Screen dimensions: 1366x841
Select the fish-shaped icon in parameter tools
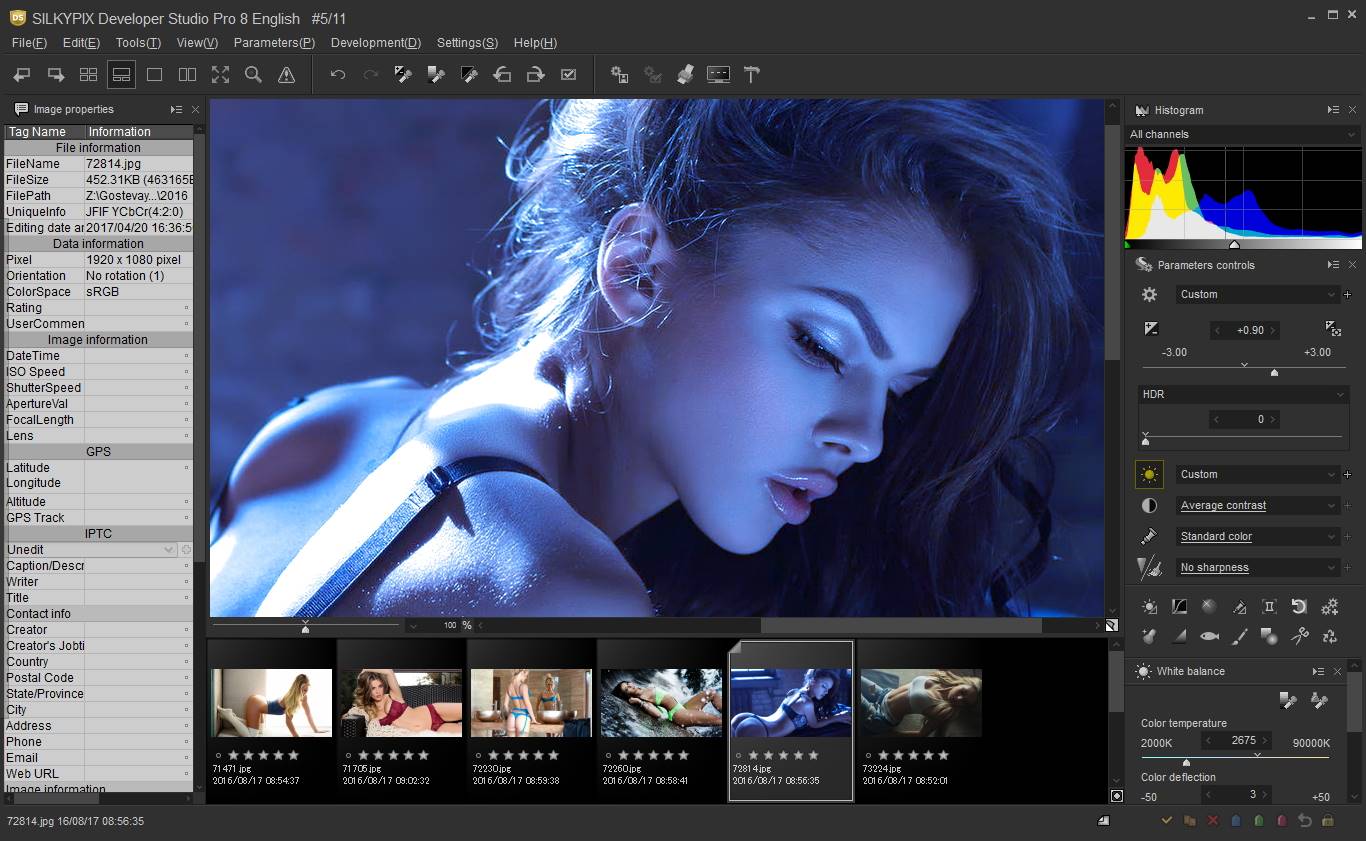point(1209,636)
